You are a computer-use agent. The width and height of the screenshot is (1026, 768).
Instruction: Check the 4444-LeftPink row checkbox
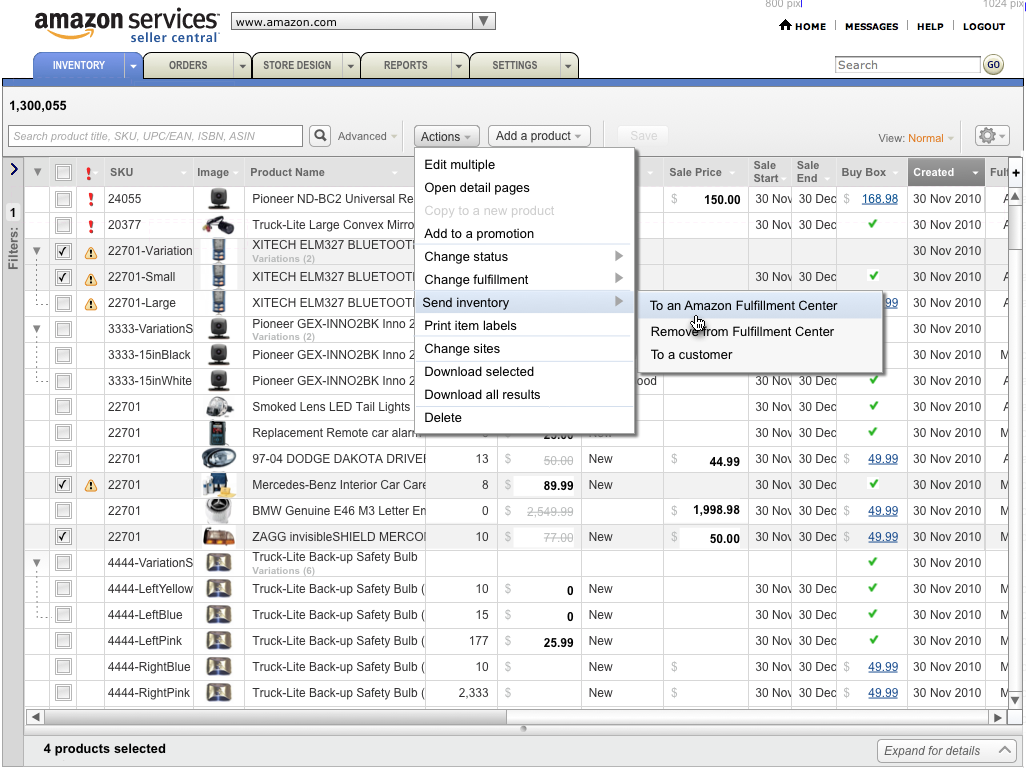tap(63, 640)
